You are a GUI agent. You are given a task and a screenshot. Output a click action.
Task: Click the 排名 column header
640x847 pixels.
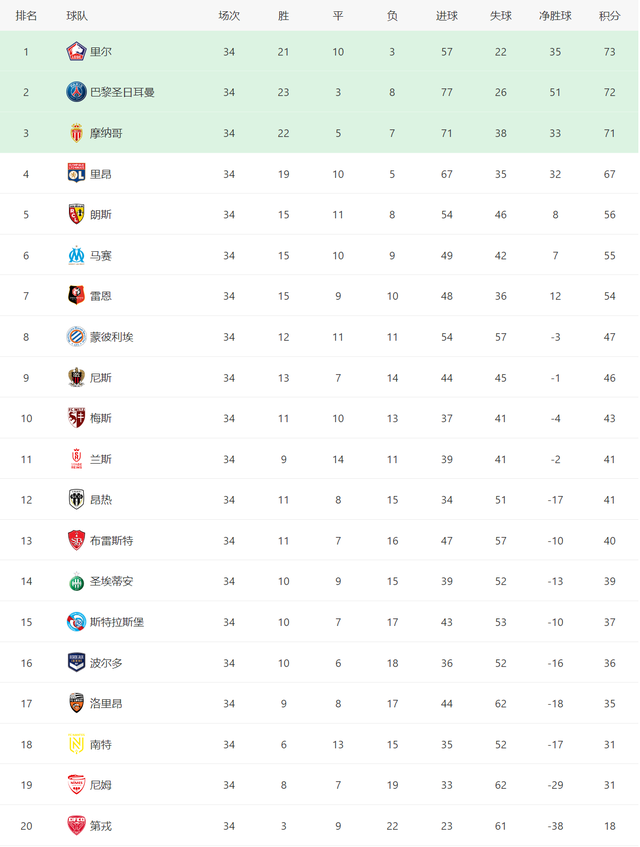(26, 16)
